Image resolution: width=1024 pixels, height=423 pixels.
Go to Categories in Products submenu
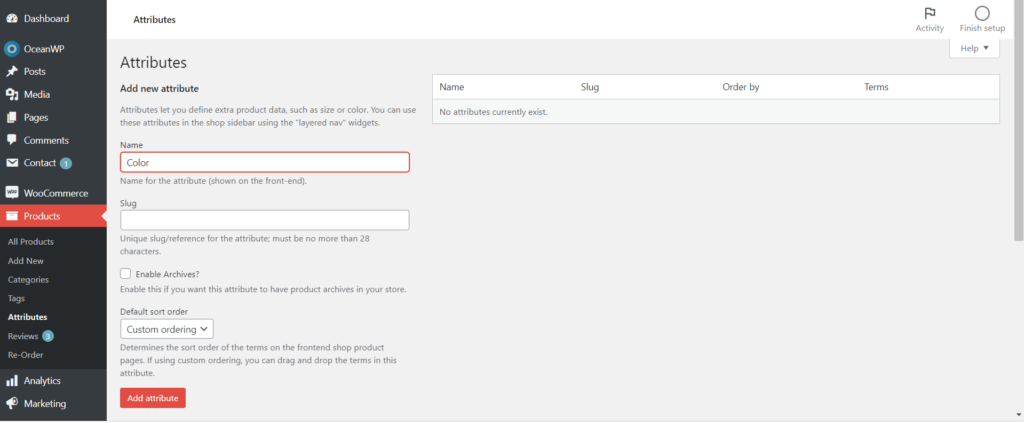pos(28,280)
